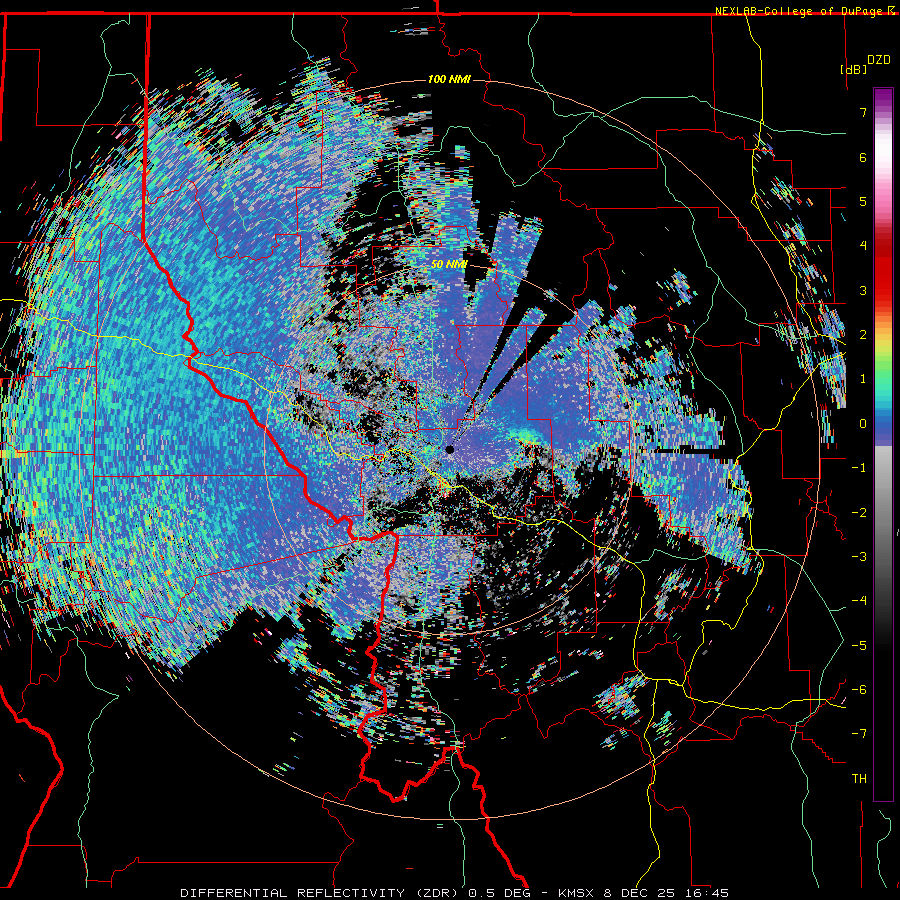Click the 2 value on color scale
Screen dimensions: 900x900
tap(863, 335)
